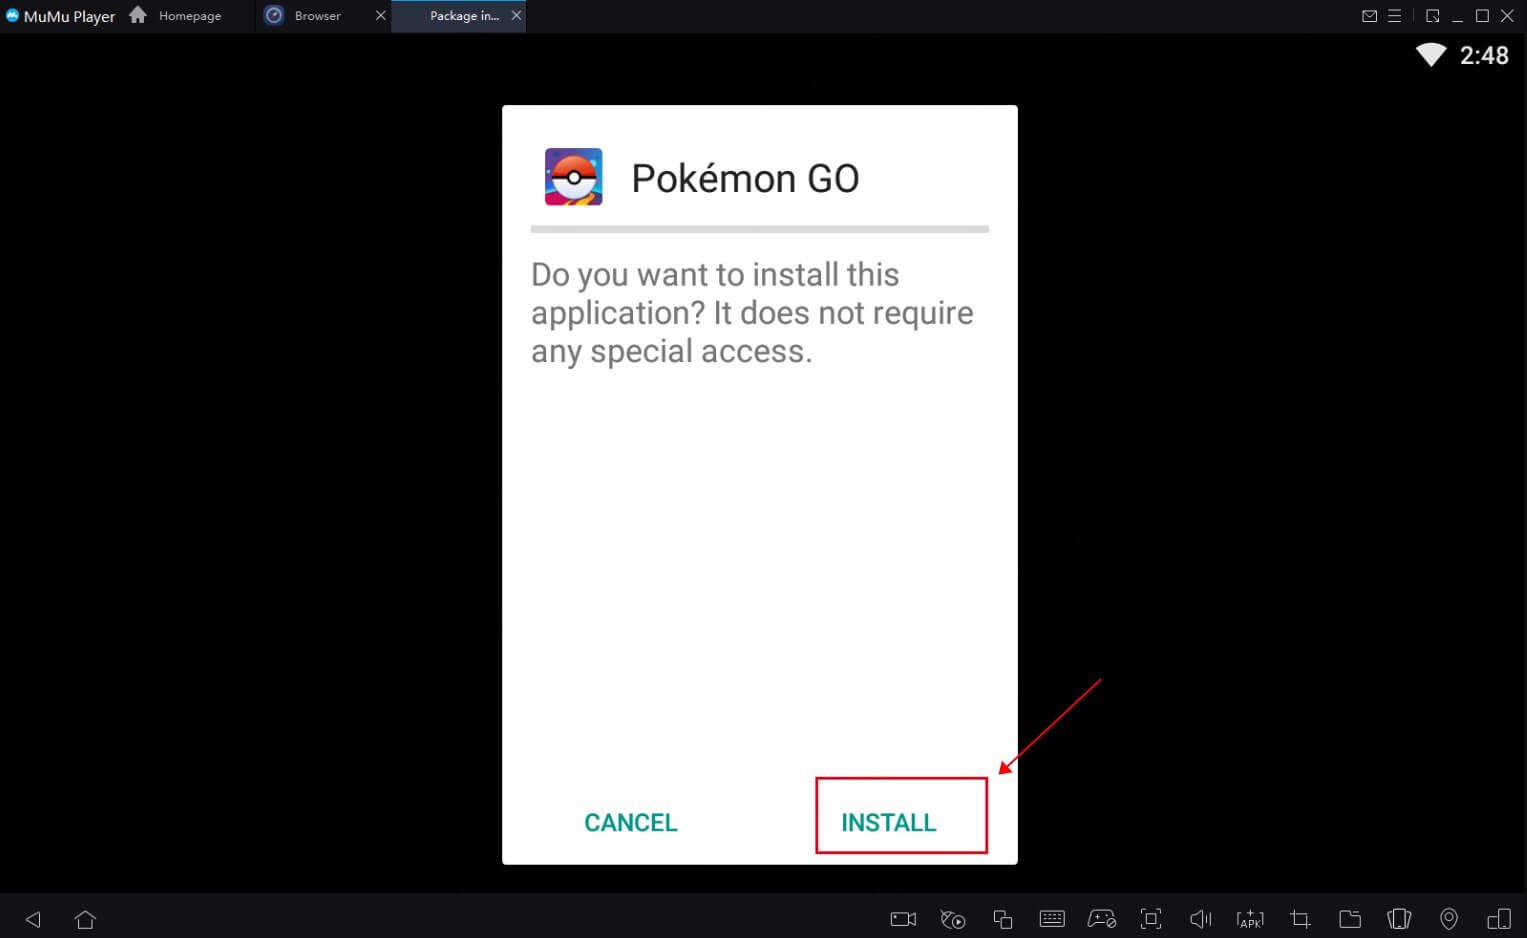Open the message center envelope icon
The width and height of the screenshot is (1527, 938).
(x=1369, y=15)
